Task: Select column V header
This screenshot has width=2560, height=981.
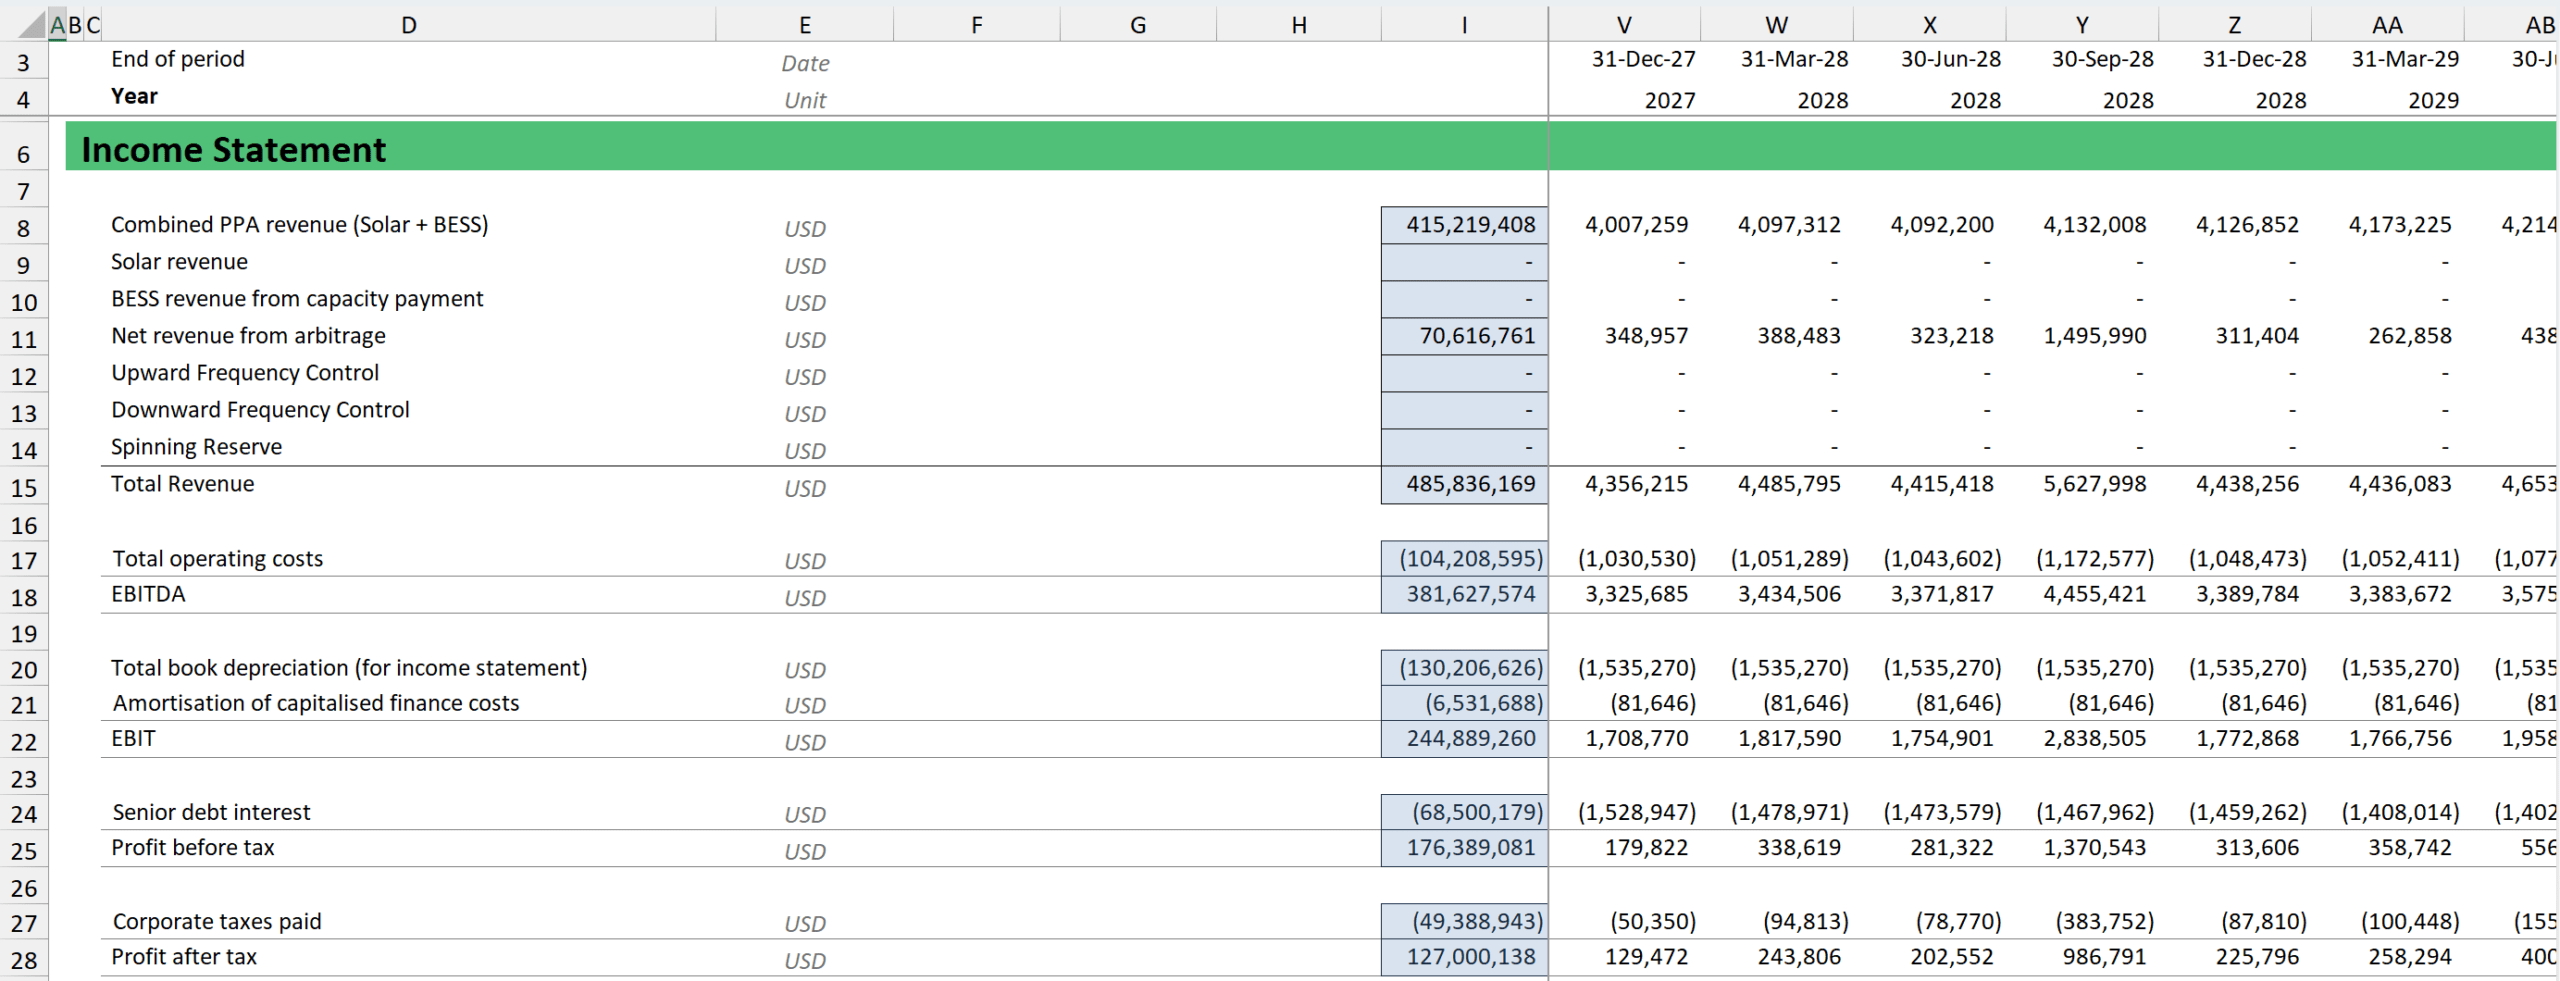Action: (x=1624, y=25)
